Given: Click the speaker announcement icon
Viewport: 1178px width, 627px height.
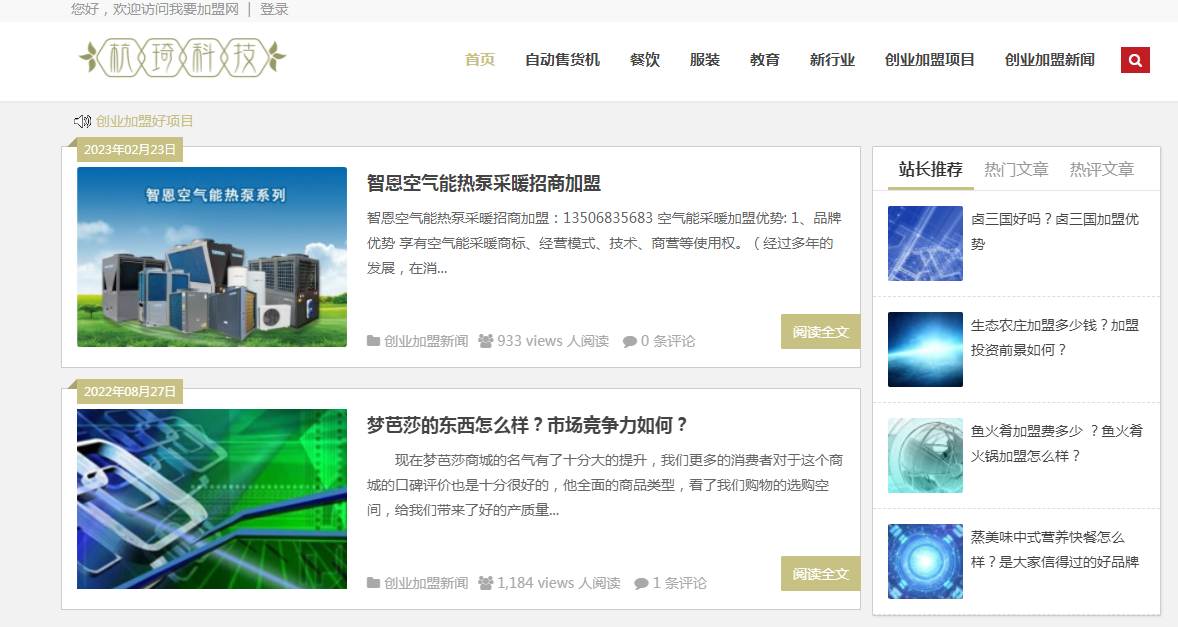Looking at the screenshot, I should click(82, 121).
